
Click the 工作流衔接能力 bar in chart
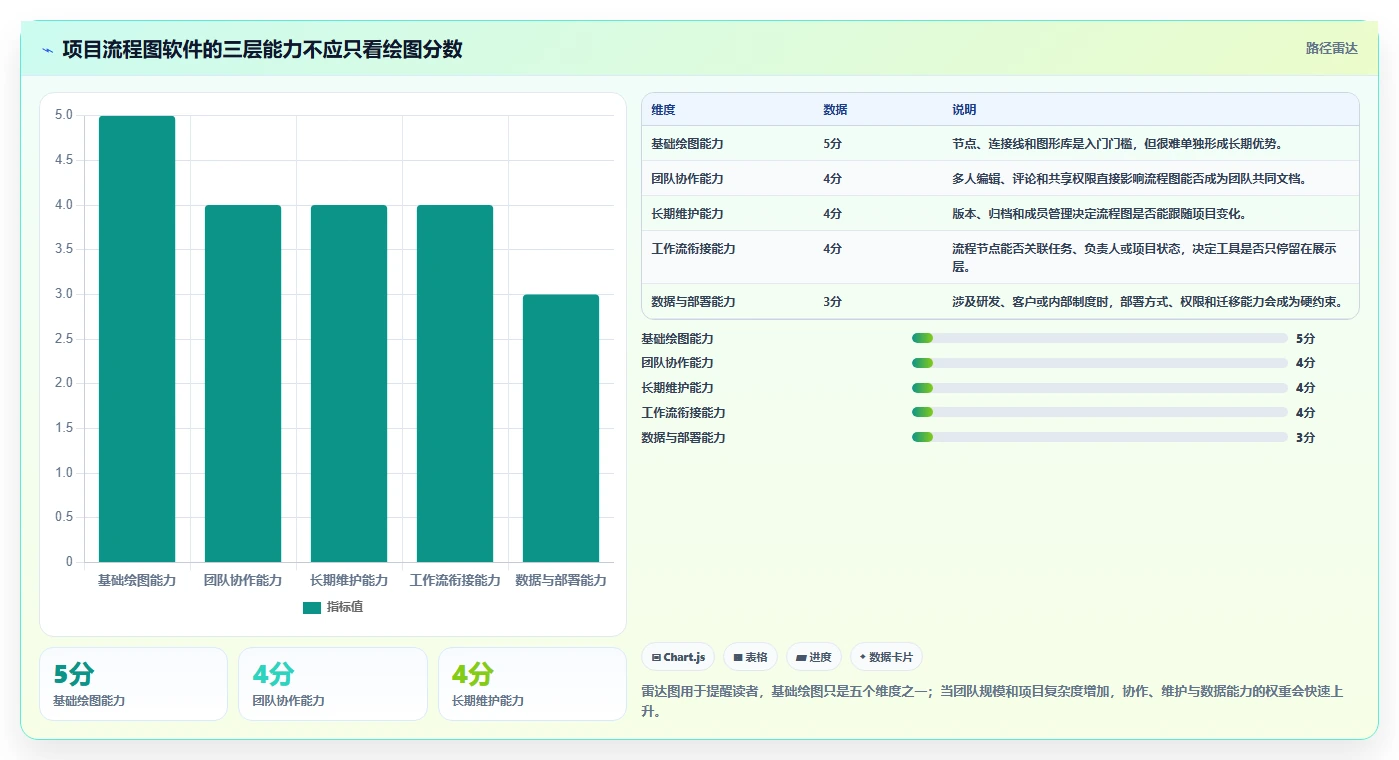pos(455,384)
